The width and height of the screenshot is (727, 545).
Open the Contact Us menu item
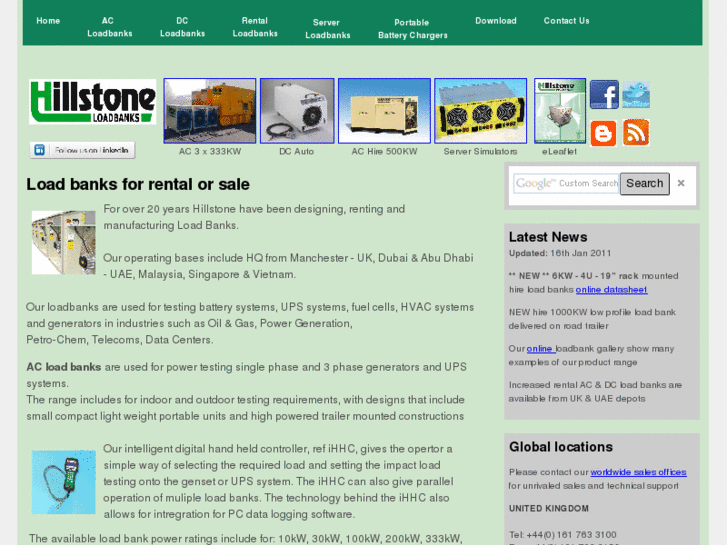(566, 21)
